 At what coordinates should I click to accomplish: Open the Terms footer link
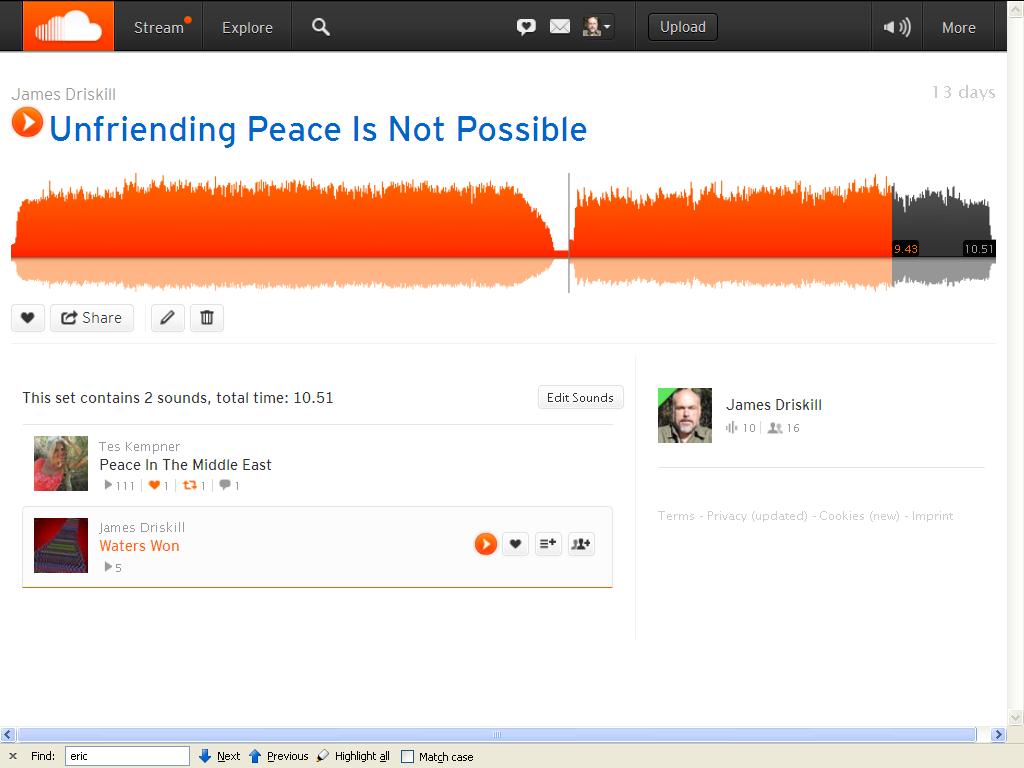(676, 516)
